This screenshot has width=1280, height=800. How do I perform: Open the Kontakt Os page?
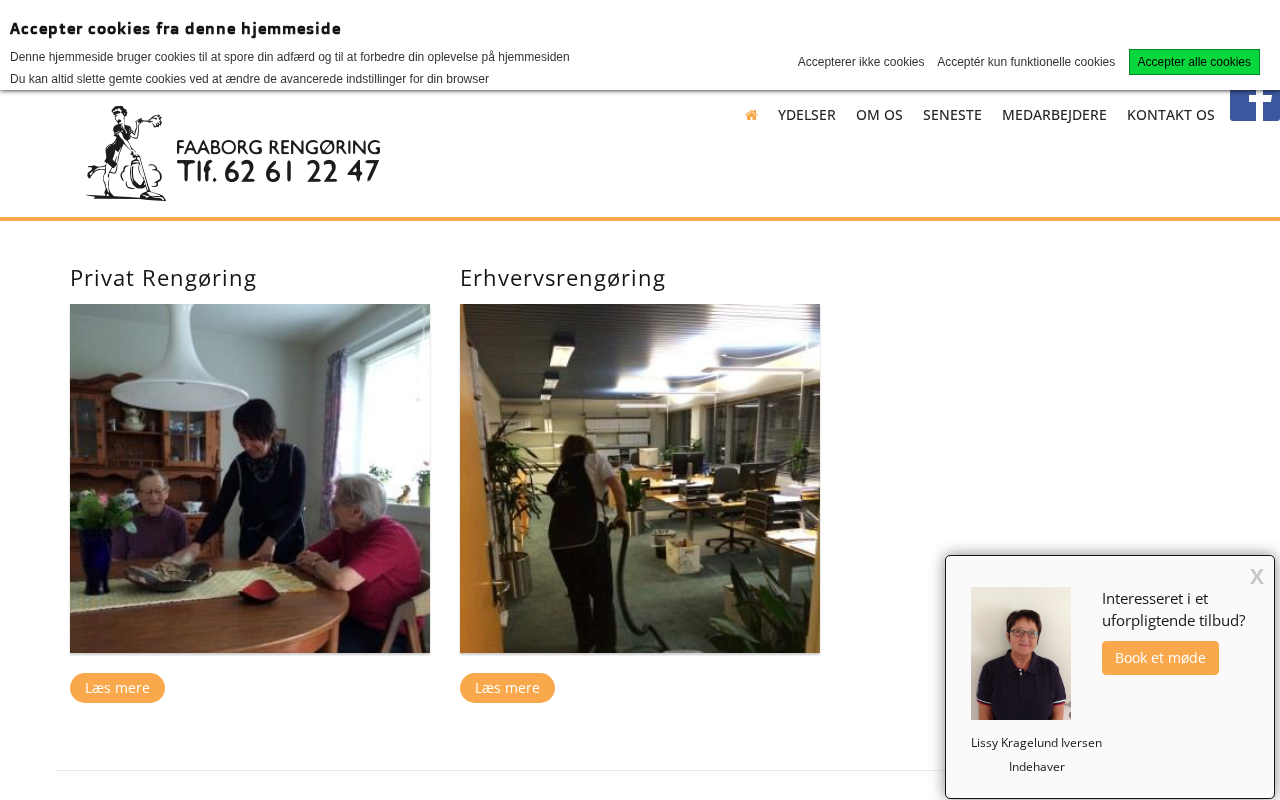1170,115
